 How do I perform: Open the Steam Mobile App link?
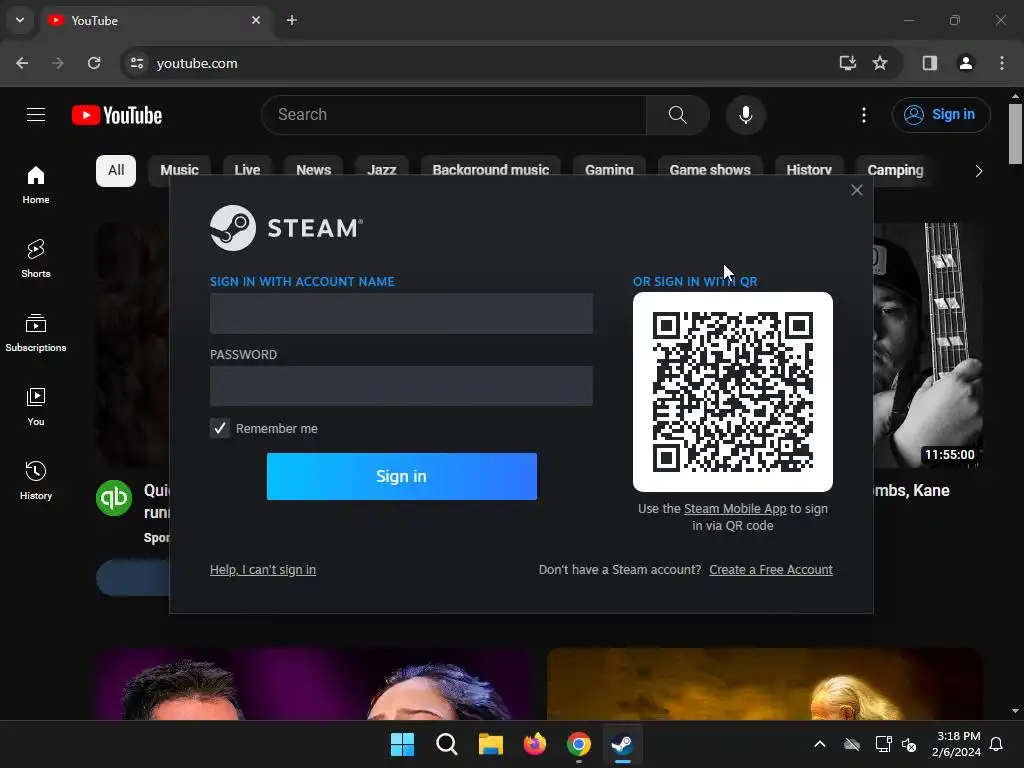(x=735, y=509)
